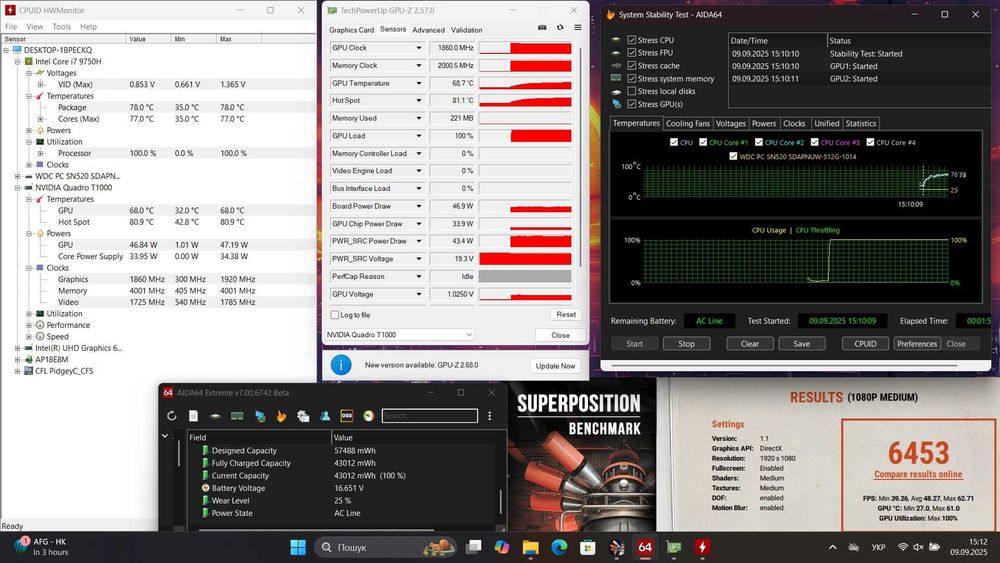This screenshot has height=563, width=1000.
Task: Switch to GPU-Z Graphics Card tab
Action: (x=351, y=30)
